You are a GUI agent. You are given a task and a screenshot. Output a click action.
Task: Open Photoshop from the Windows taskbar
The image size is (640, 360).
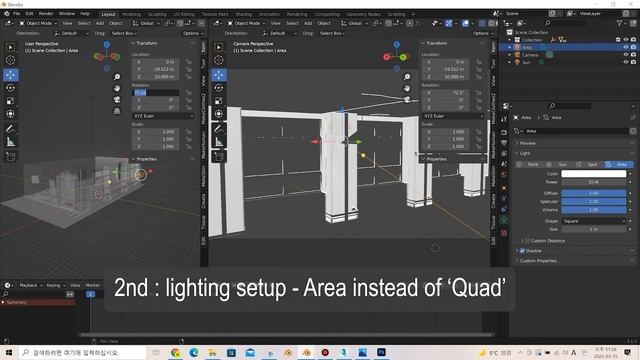tap(381, 352)
